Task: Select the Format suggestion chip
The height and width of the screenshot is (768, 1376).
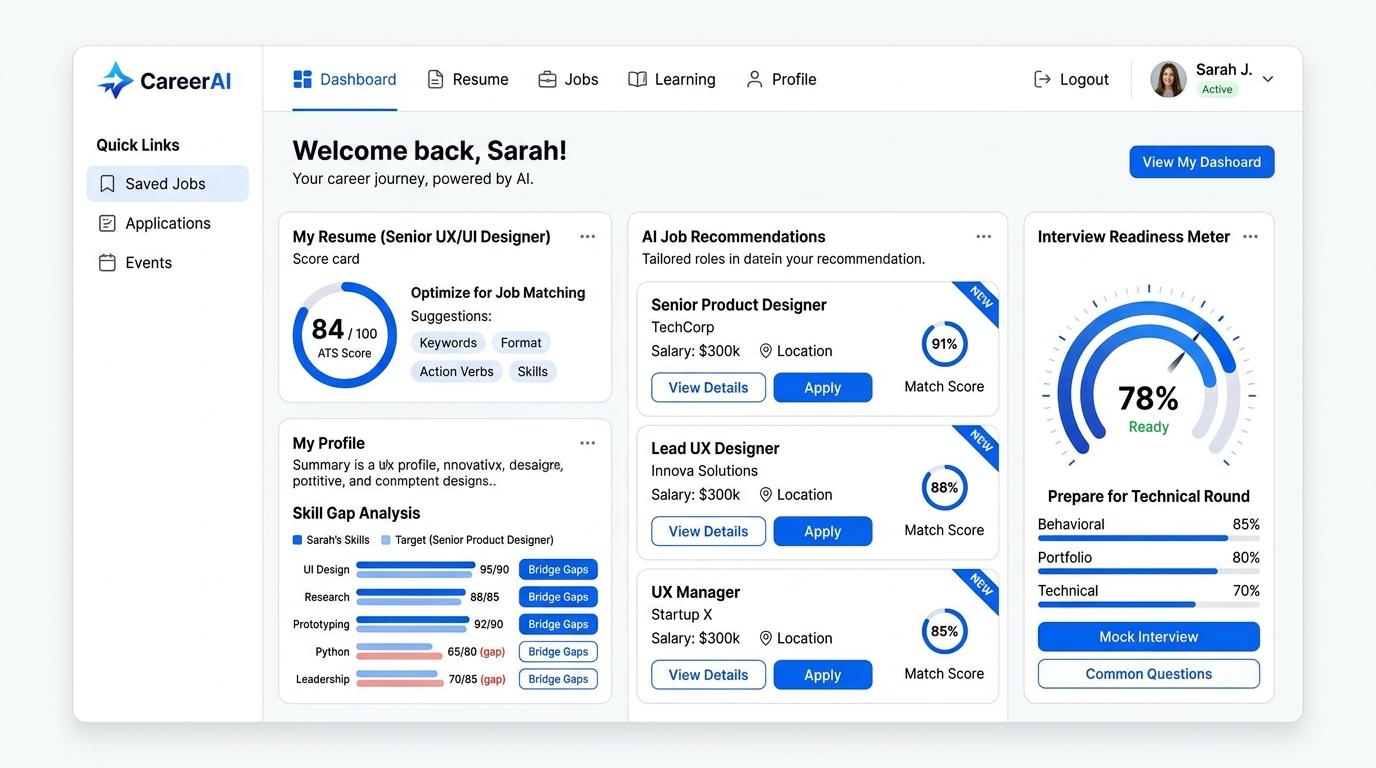Action: (x=521, y=343)
